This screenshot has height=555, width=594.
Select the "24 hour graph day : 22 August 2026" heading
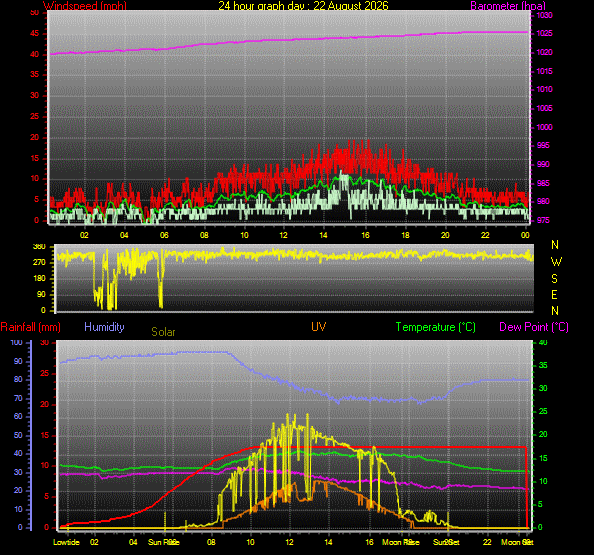303,6
